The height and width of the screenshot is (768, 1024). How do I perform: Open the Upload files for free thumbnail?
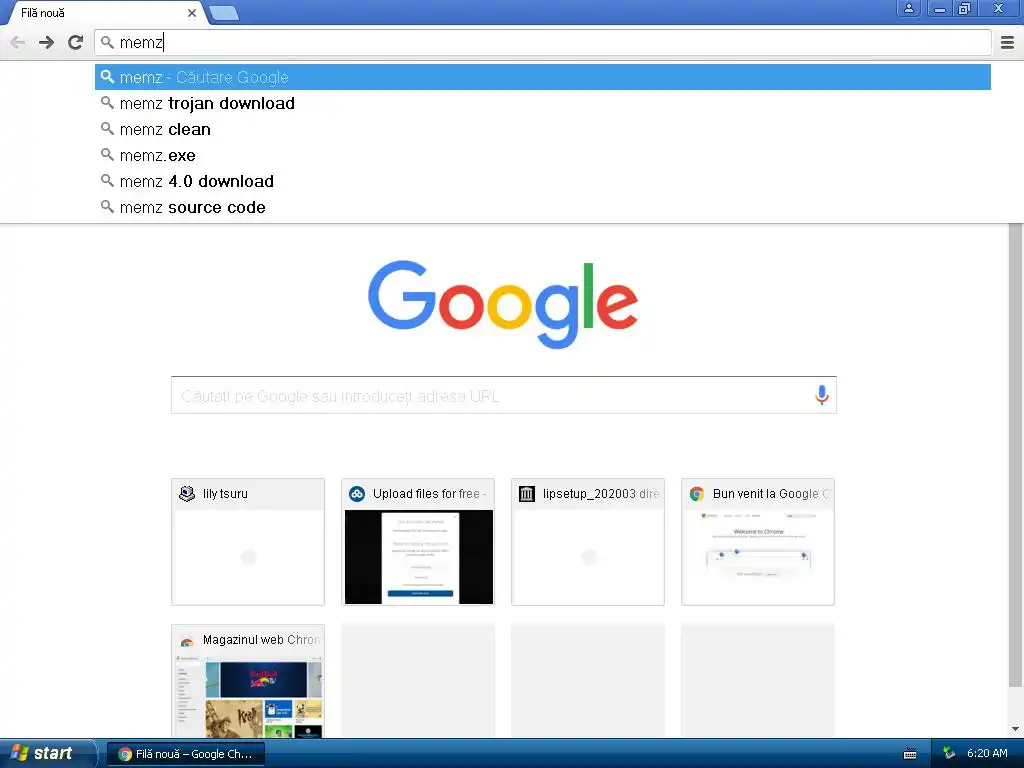418,542
